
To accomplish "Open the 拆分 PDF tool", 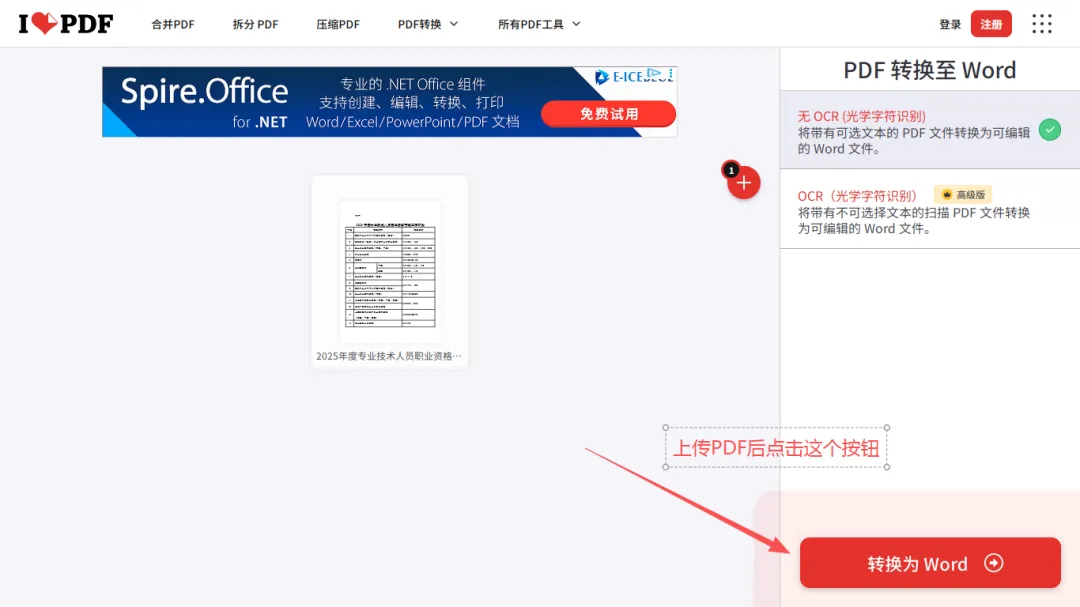I will [256, 24].
